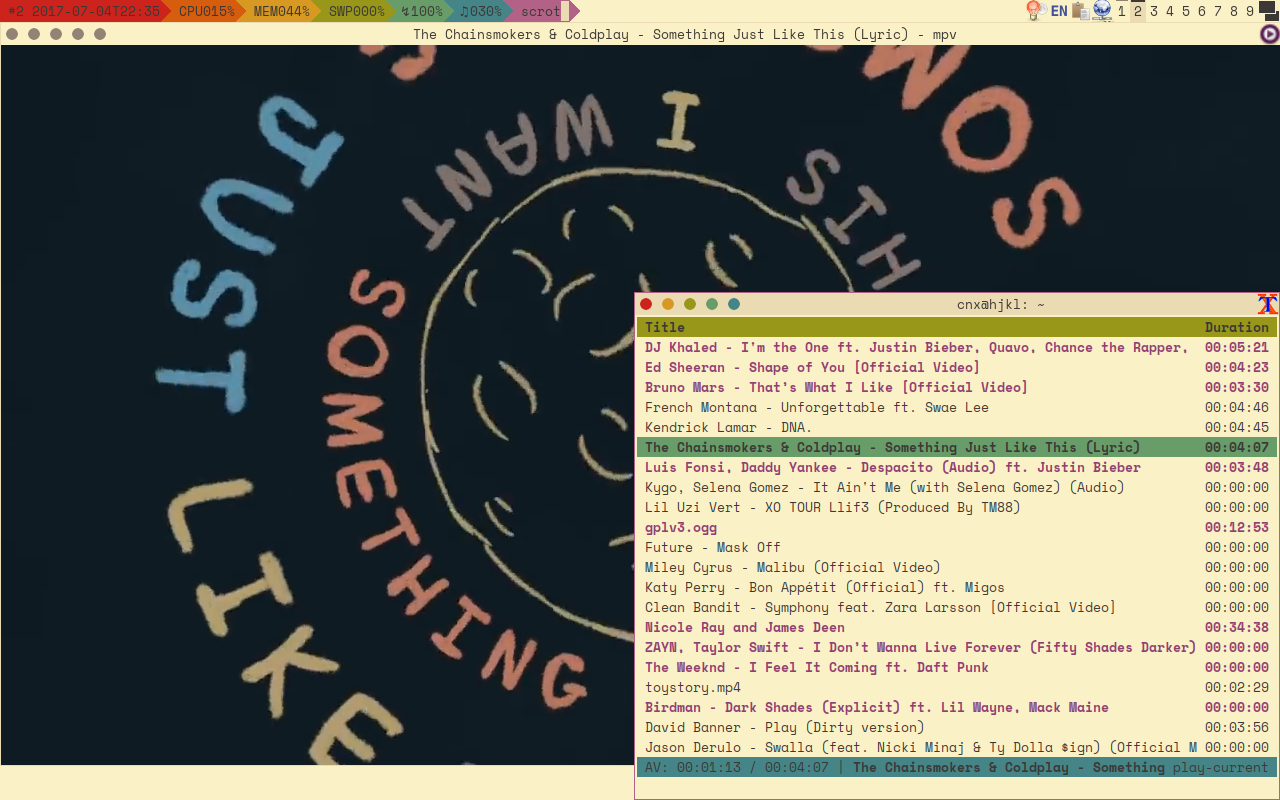Switch to workspace tag 8
The image size is (1280, 800).
[1234, 11]
